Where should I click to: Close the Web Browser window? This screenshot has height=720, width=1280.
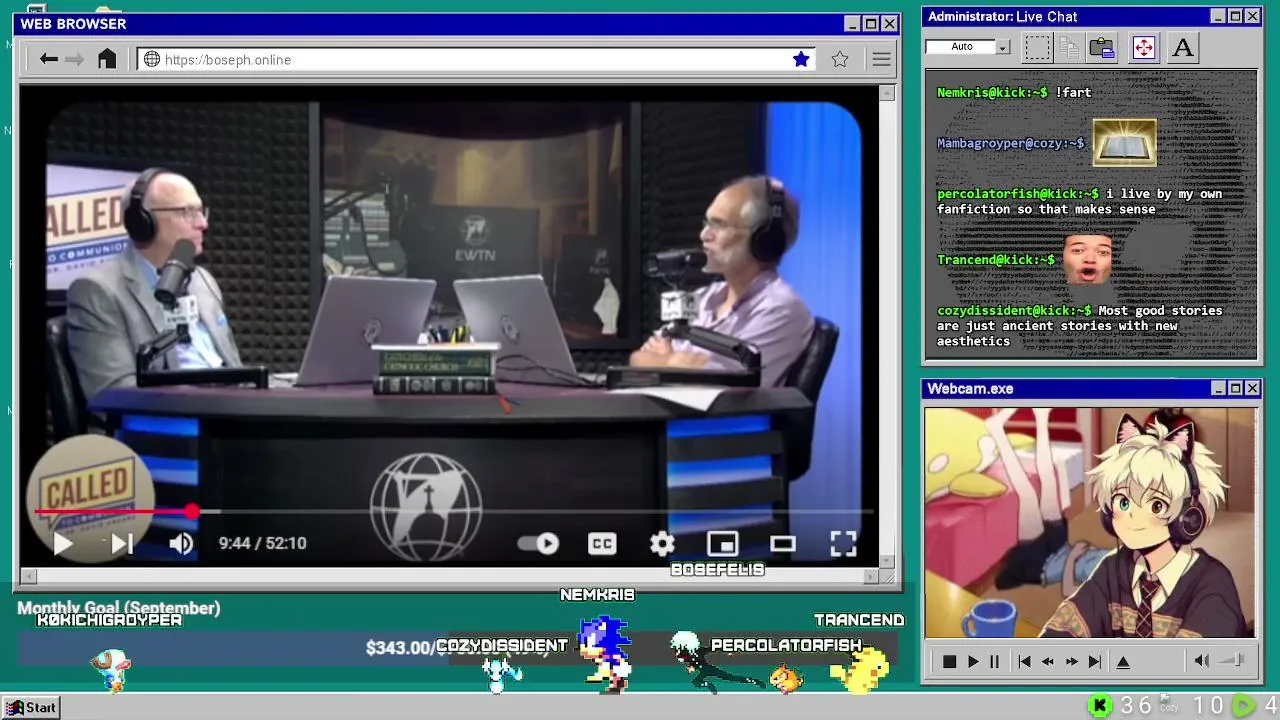point(888,23)
